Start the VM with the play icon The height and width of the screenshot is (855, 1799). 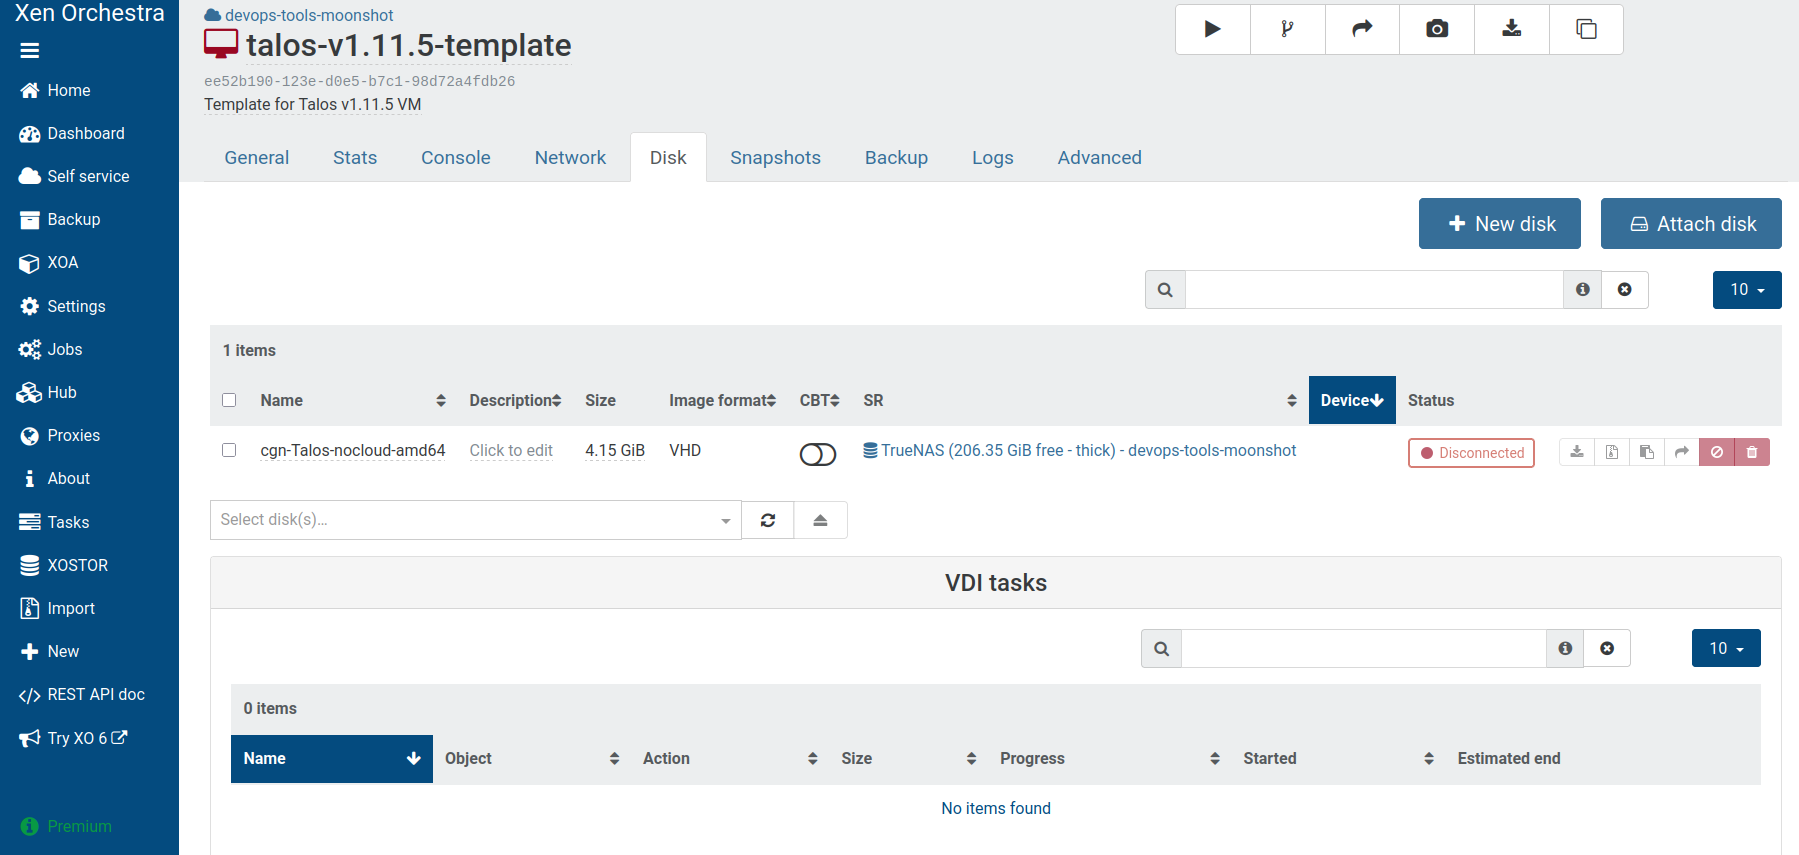click(1212, 29)
